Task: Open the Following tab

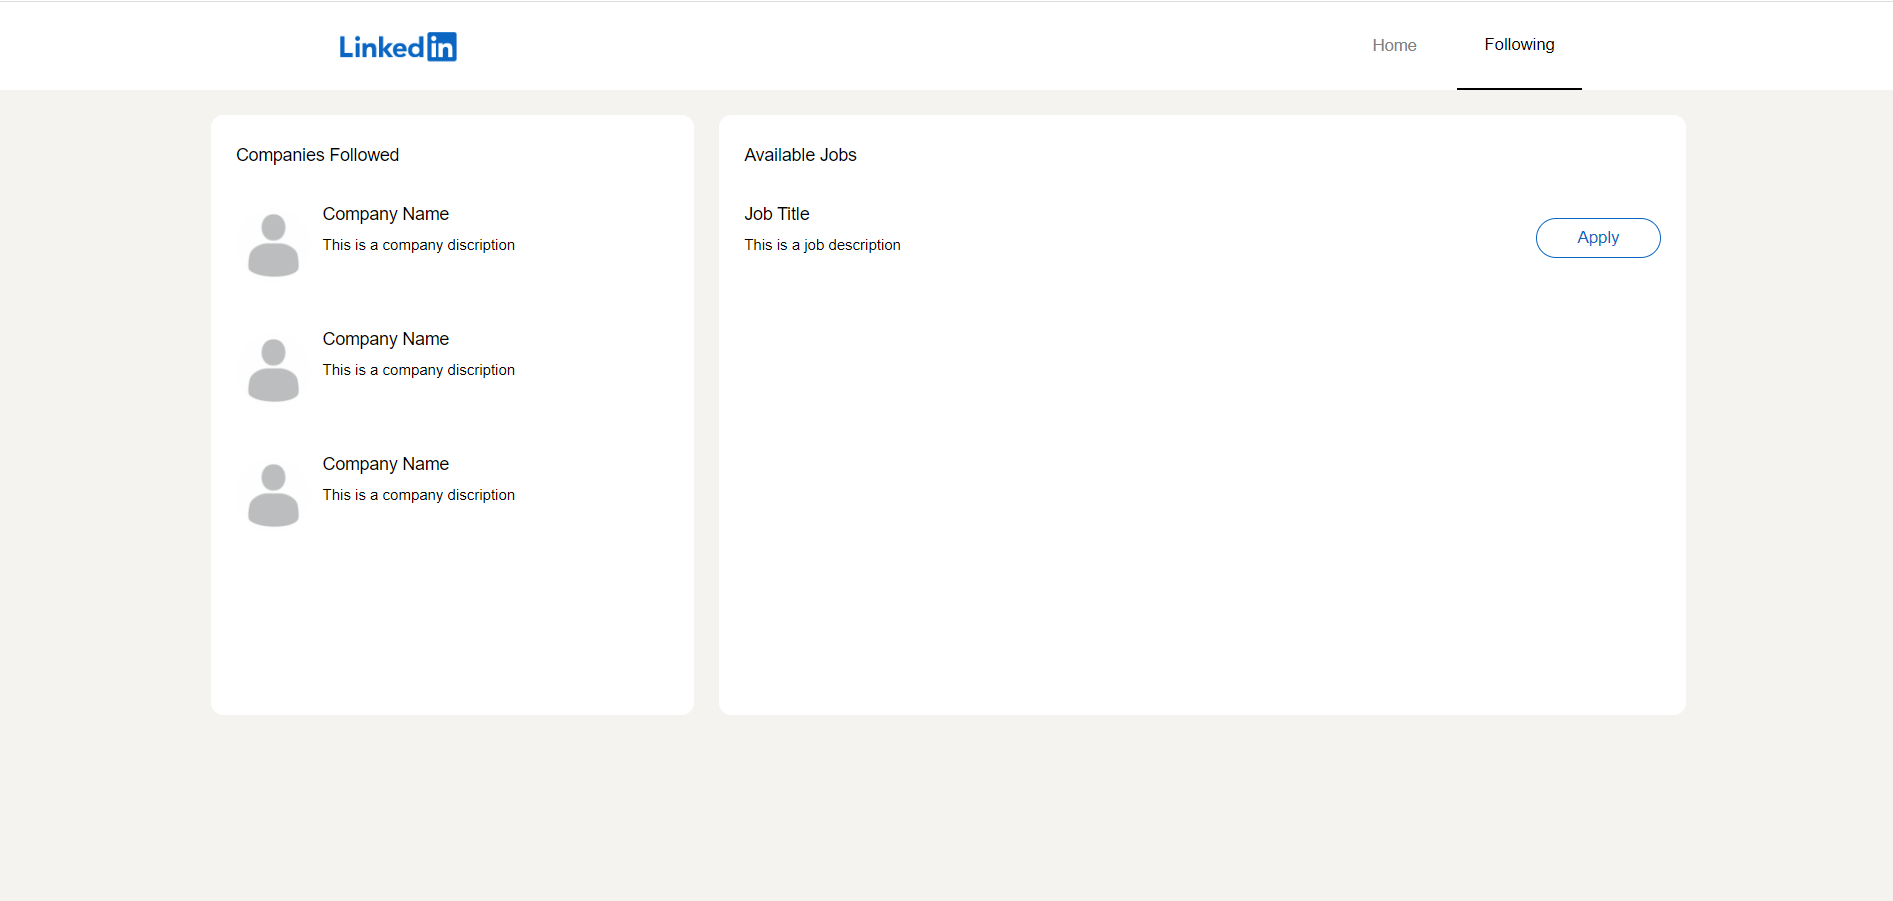Action: (1519, 44)
